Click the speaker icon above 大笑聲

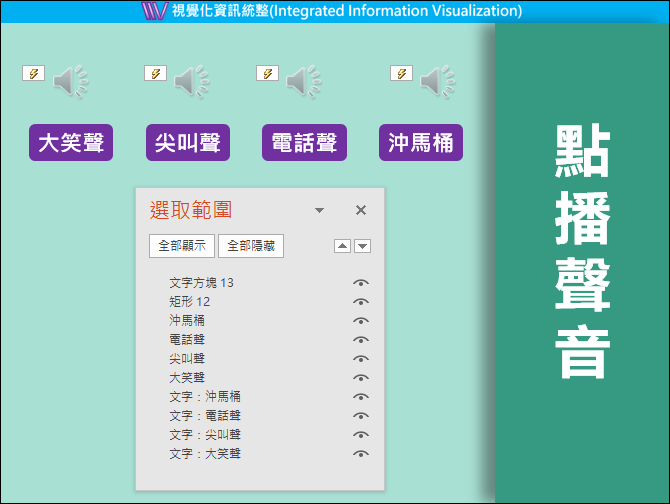click(x=70, y=81)
